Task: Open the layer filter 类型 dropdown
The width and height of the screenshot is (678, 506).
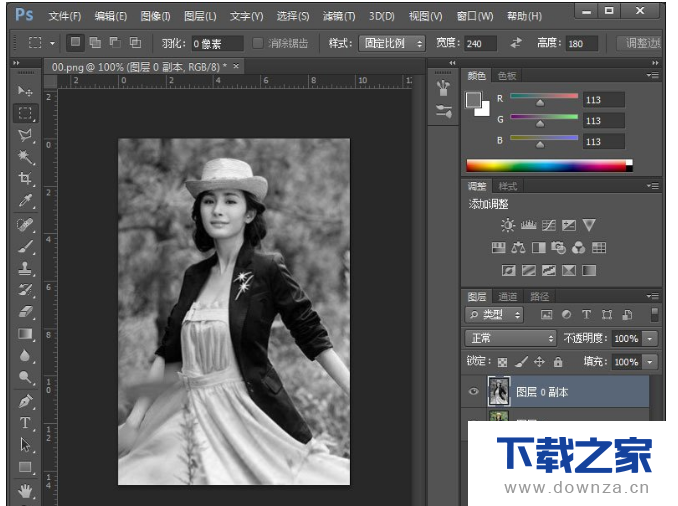Action: click(494, 315)
